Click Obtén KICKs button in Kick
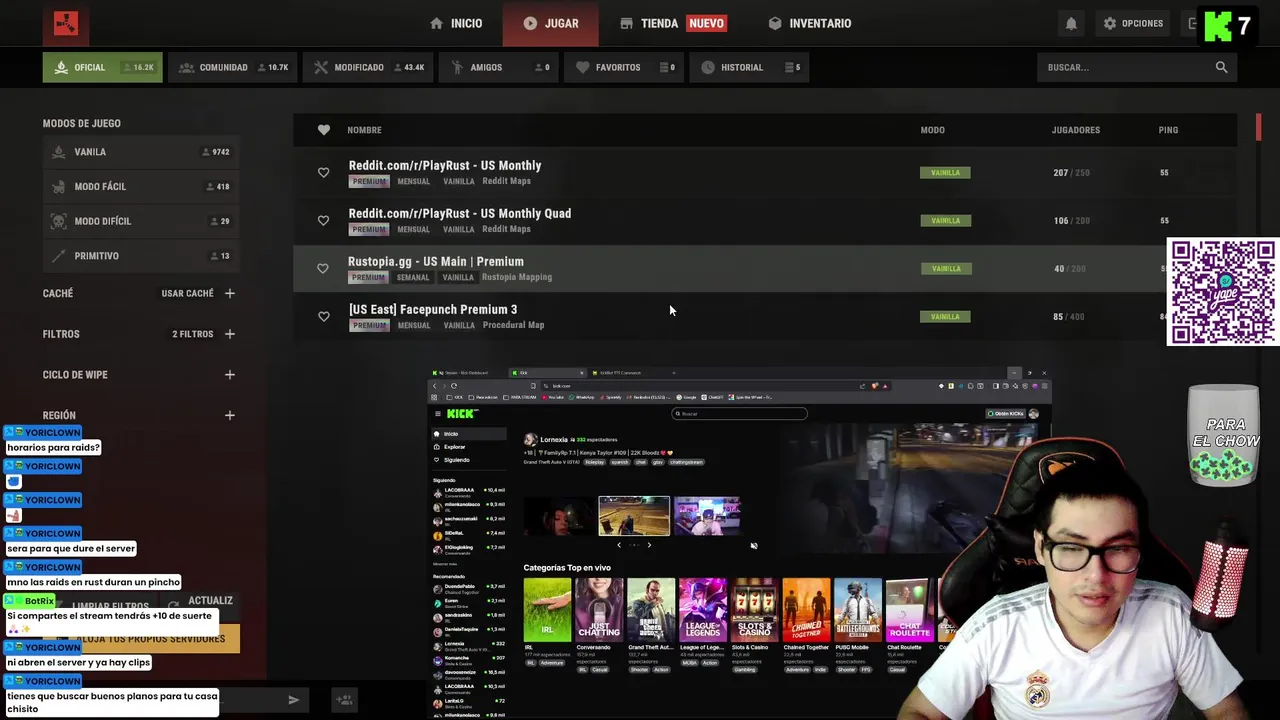The height and width of the screenshot is (720, 1280). 1005,413
